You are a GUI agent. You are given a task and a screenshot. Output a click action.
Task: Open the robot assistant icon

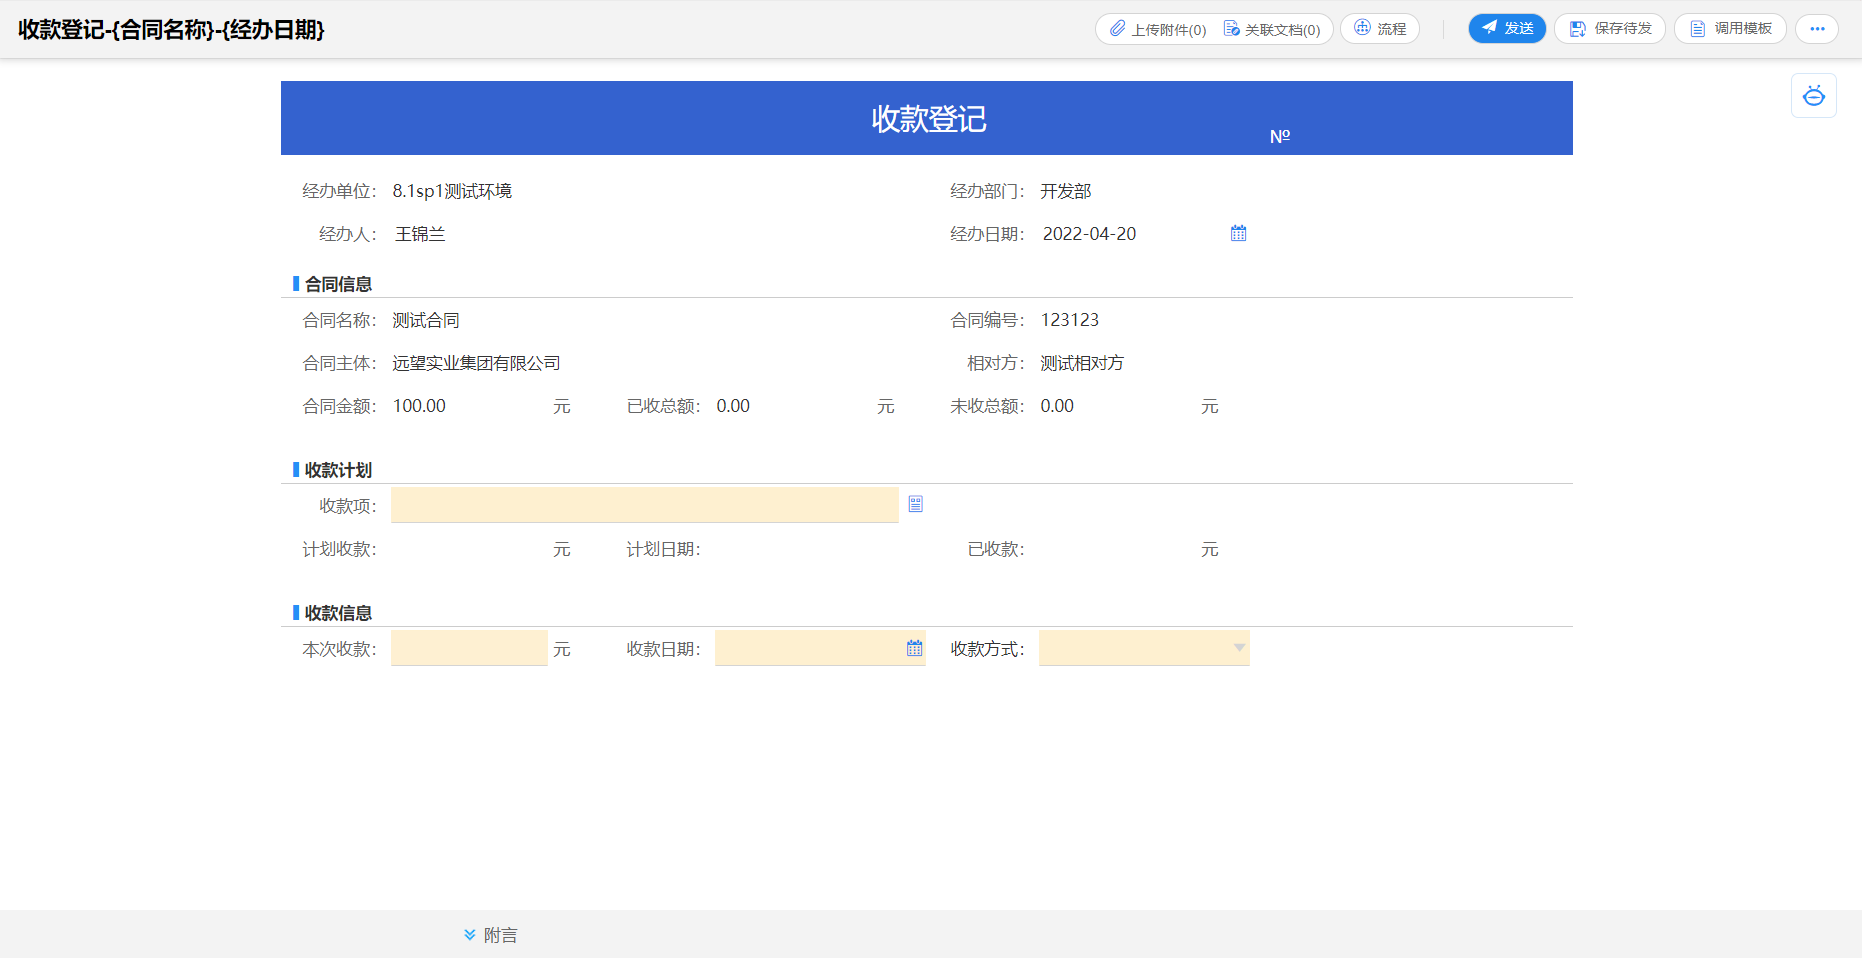point(1814,96)
